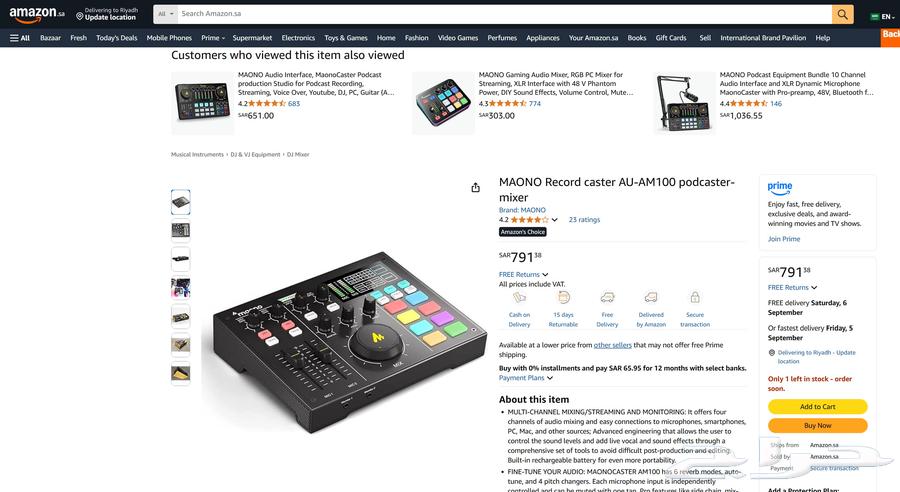Viewport: 900px width, 492px height.
Task: Click the 15 days Returnable icon
Action: click(563, 297)
